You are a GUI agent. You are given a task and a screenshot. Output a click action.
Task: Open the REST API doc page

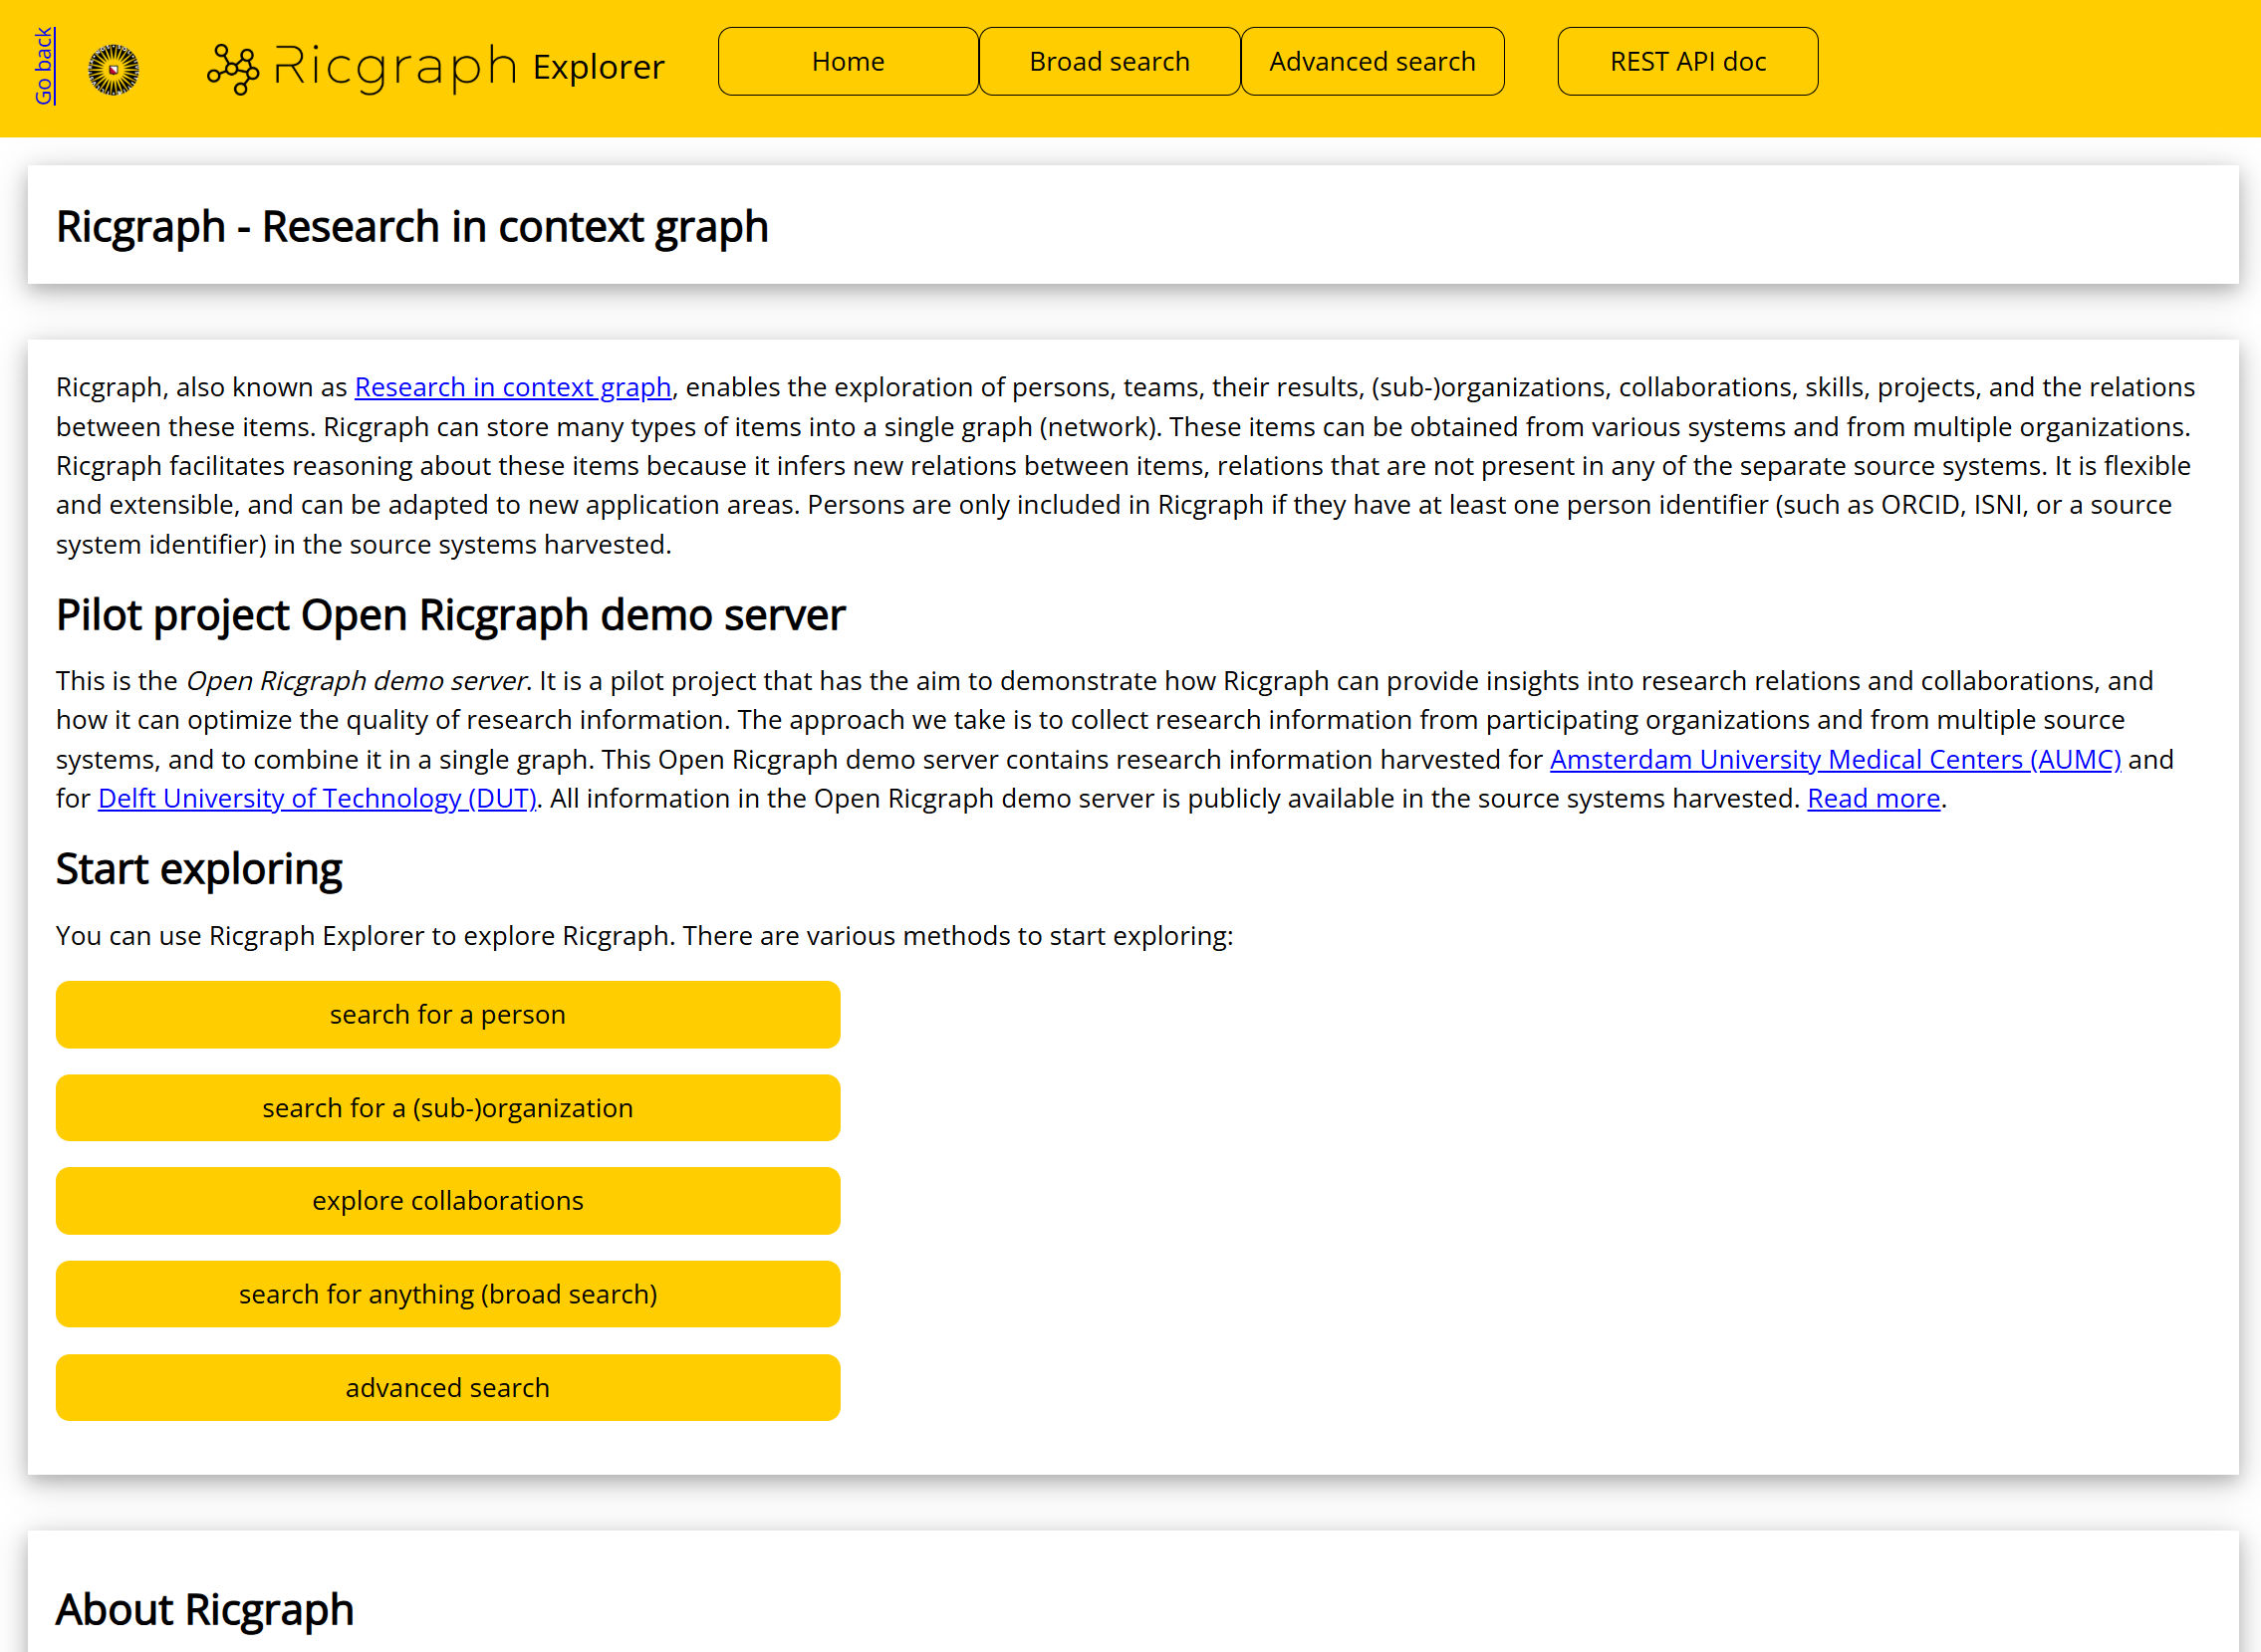[1686, 61]
